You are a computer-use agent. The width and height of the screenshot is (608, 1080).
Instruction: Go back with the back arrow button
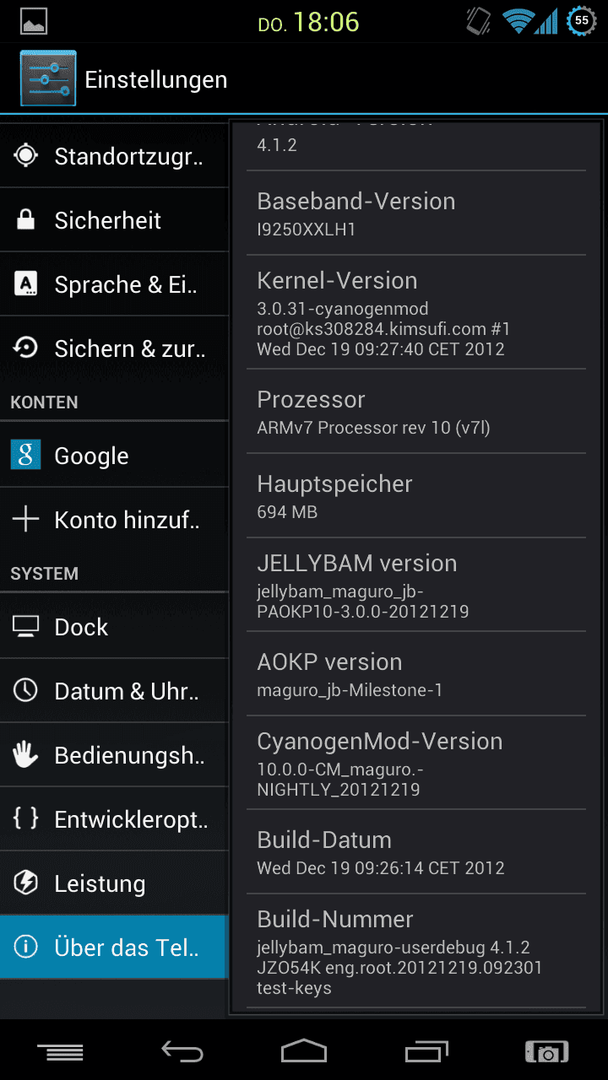pyautogui.click(x=182, y=1052)
